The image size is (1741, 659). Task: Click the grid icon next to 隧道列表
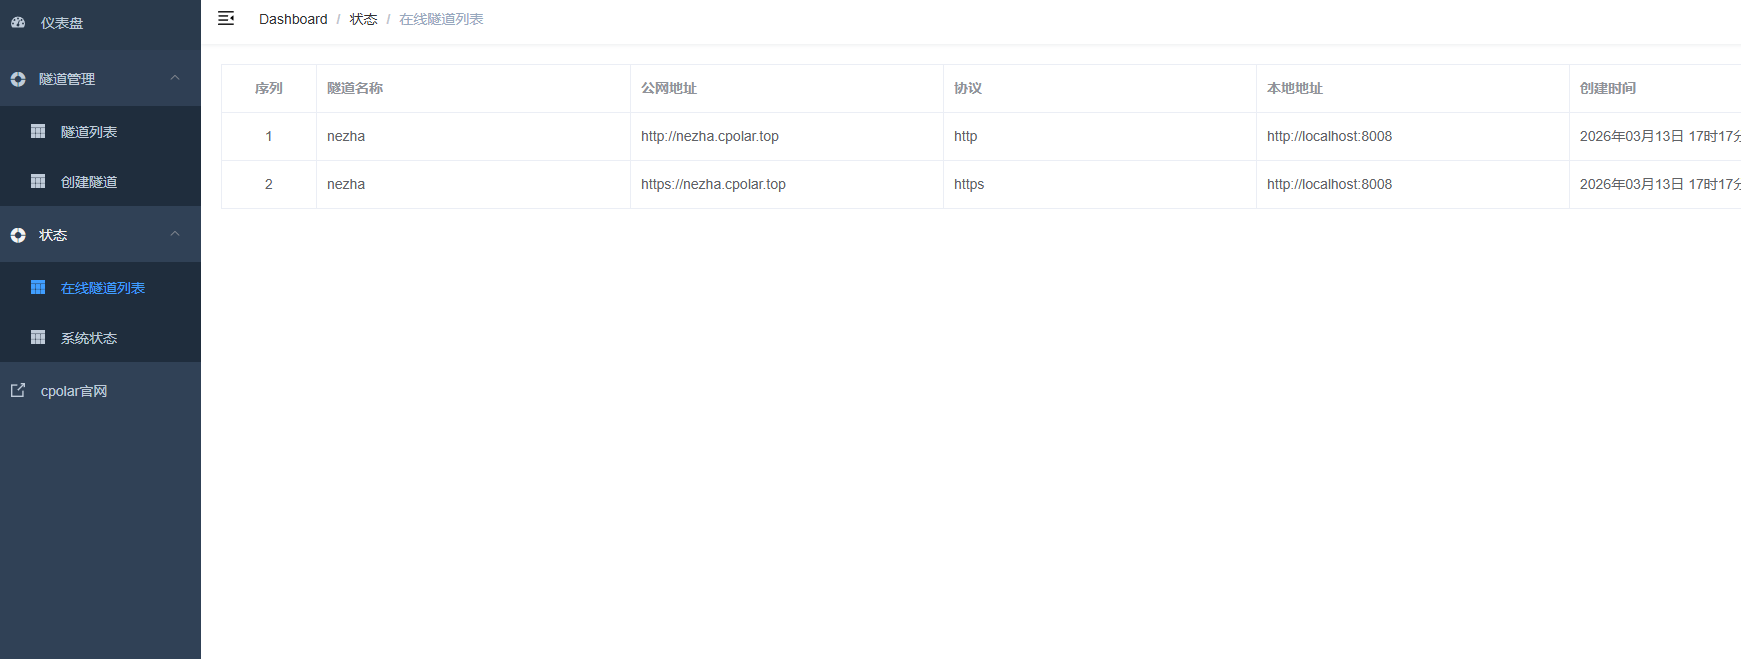coord(38,131)
